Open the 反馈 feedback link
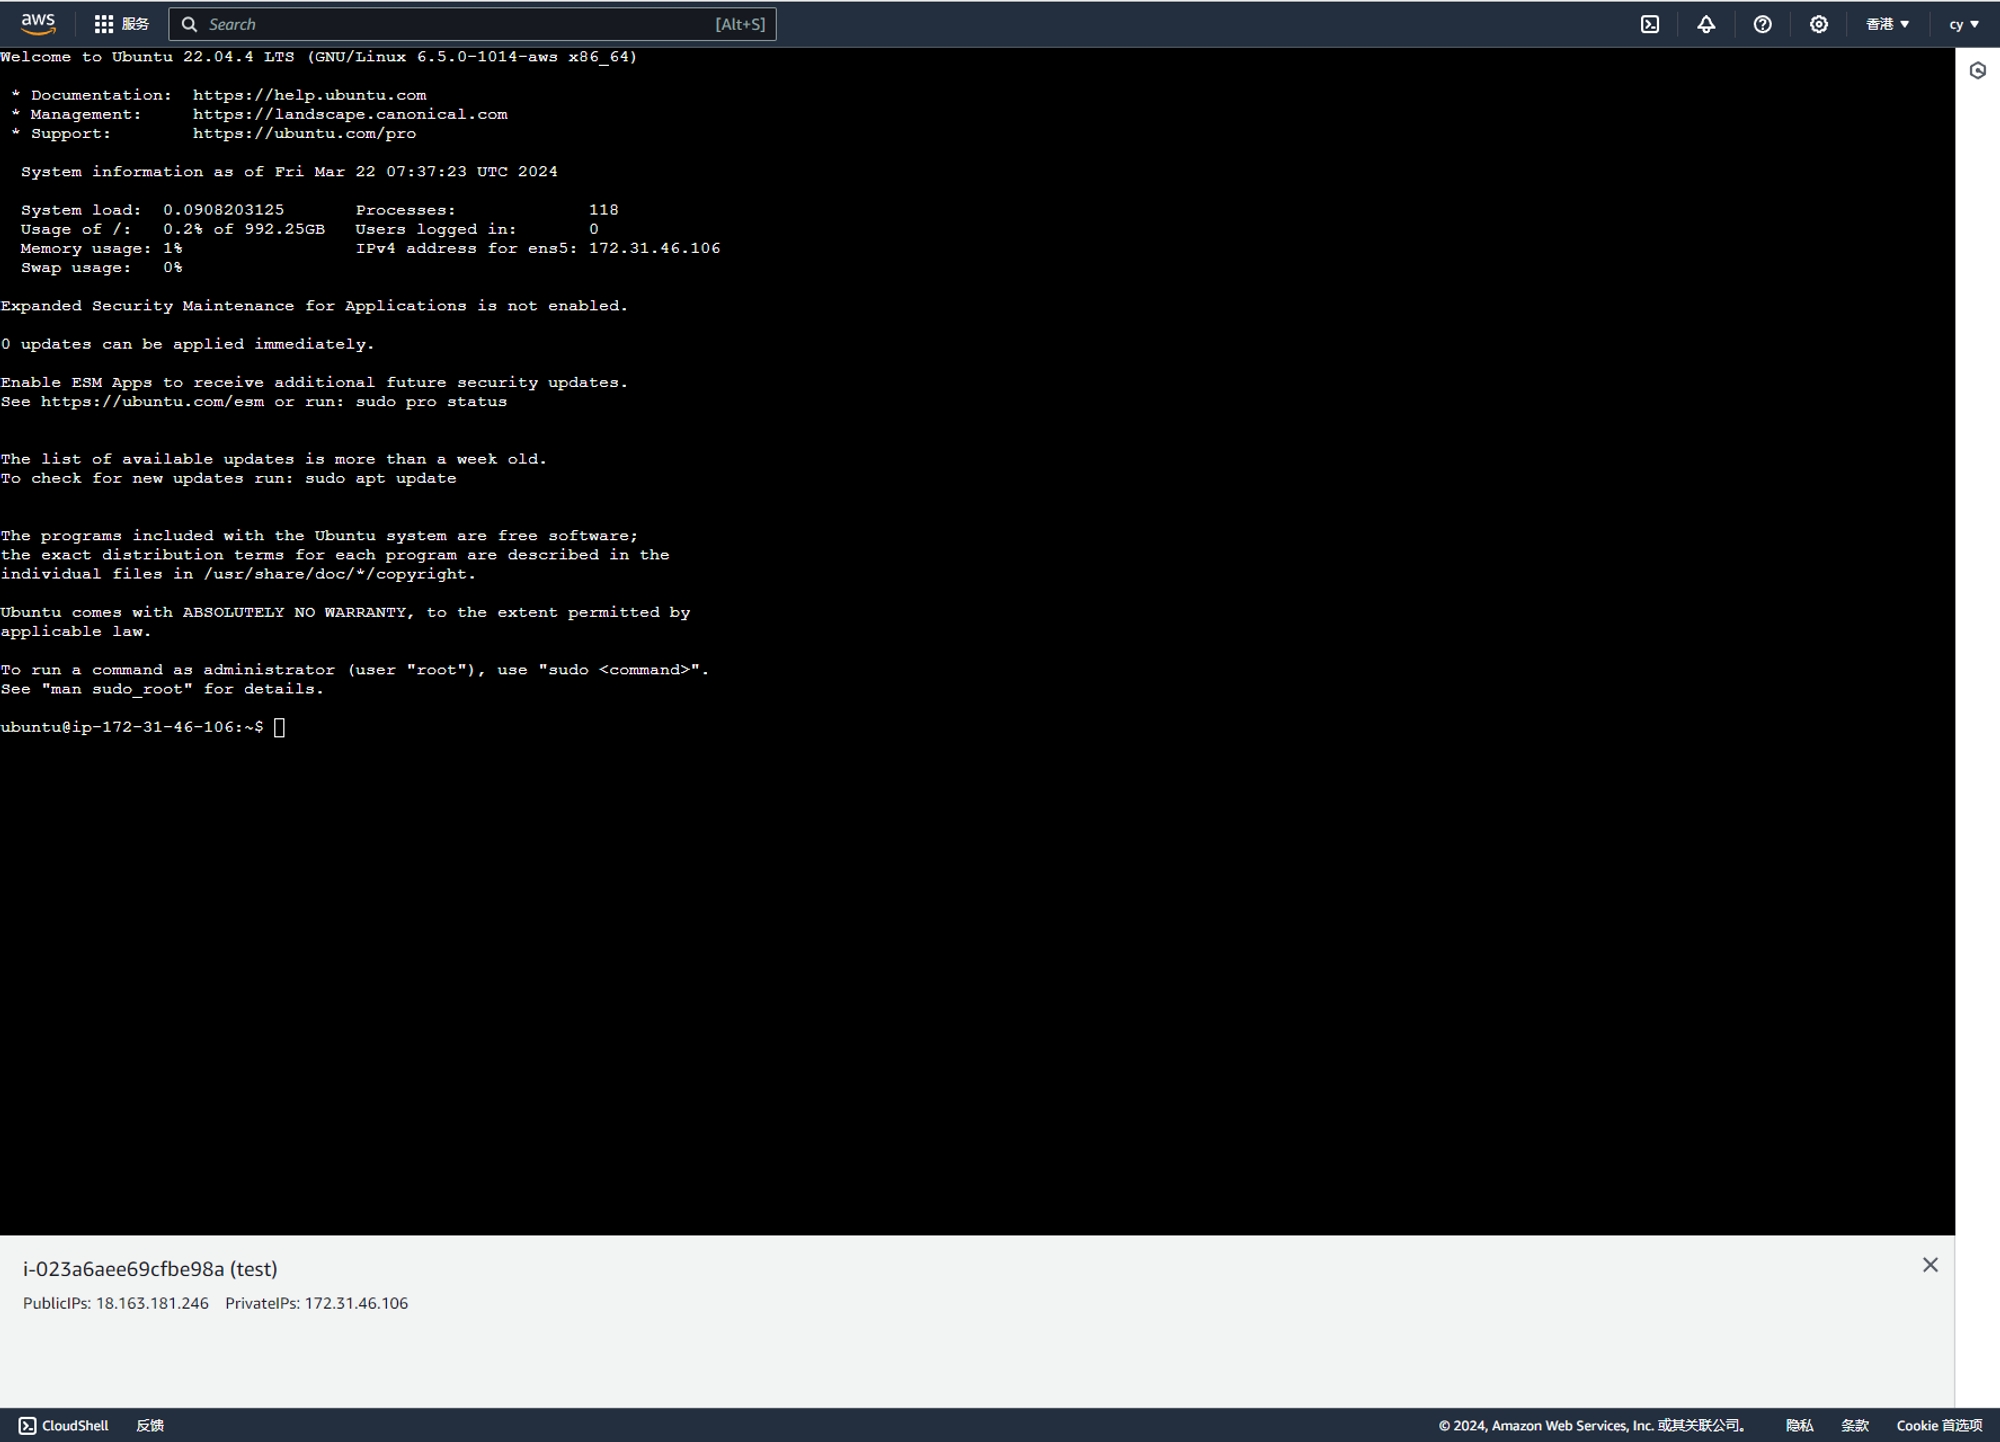Image resolution: width=2000 pixels, height=1442 pixels. (150, 1425)
